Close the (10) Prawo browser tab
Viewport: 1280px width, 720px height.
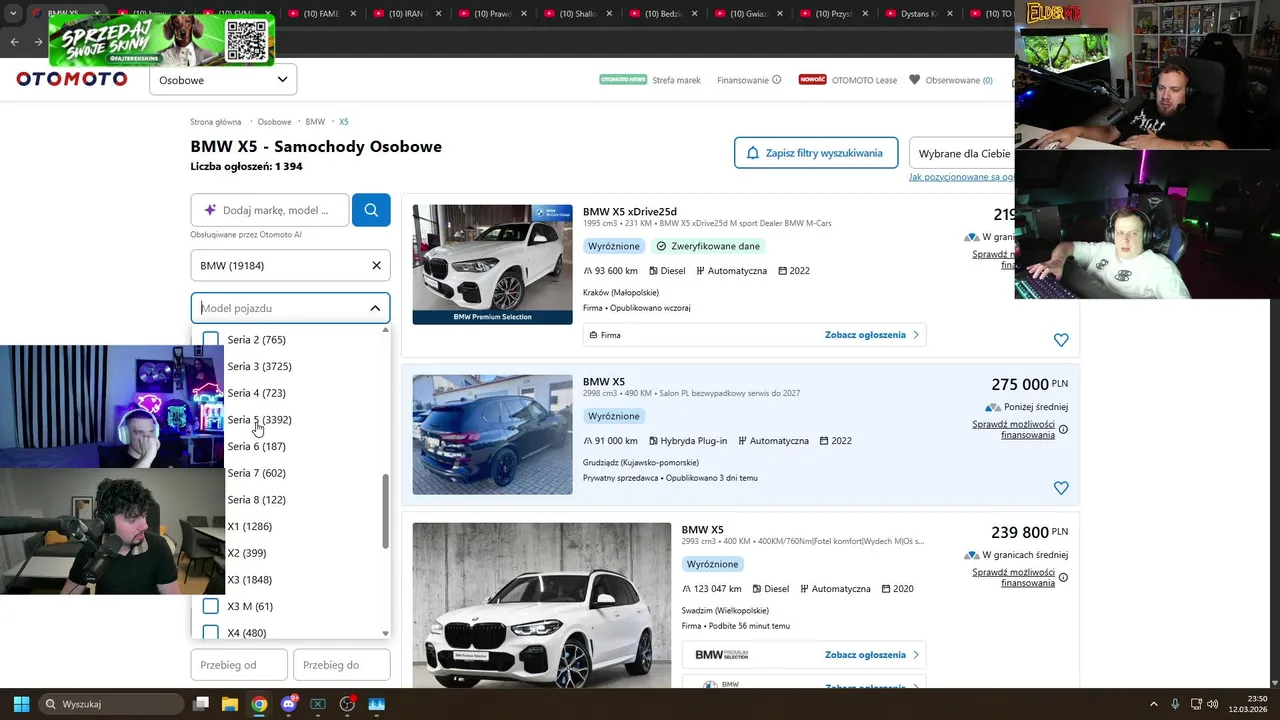tap(523, 14)
